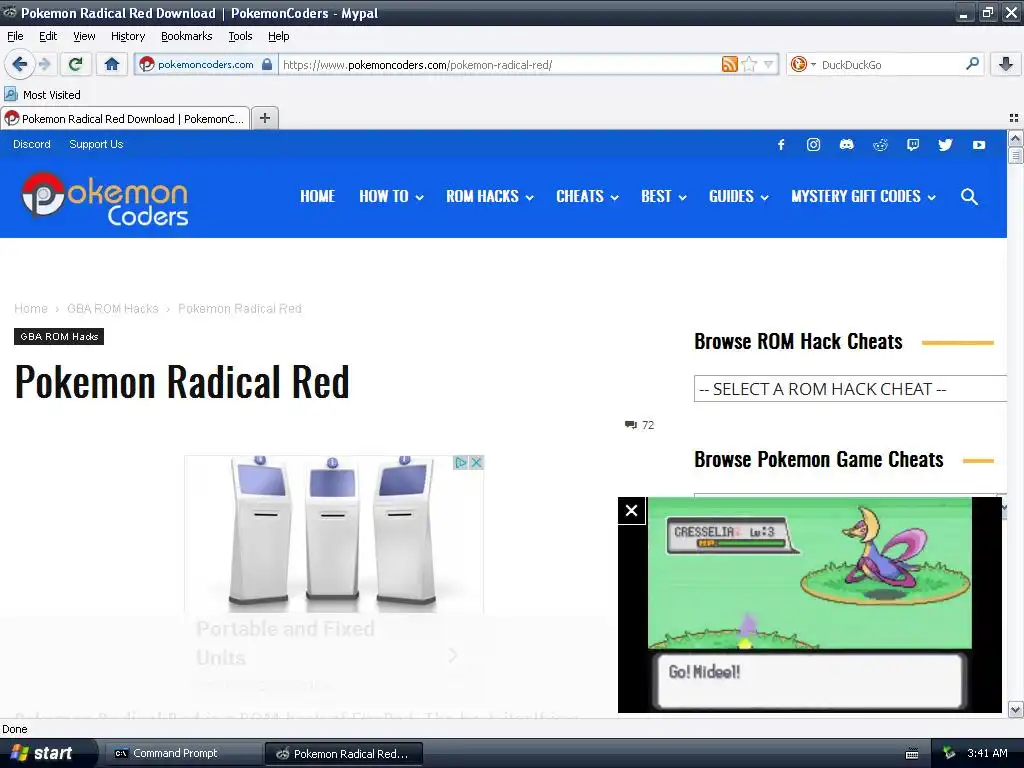The height and width of the screenshot is (768, 1024).
Task: Open the Help menu
Action: [x=278, y=36]
